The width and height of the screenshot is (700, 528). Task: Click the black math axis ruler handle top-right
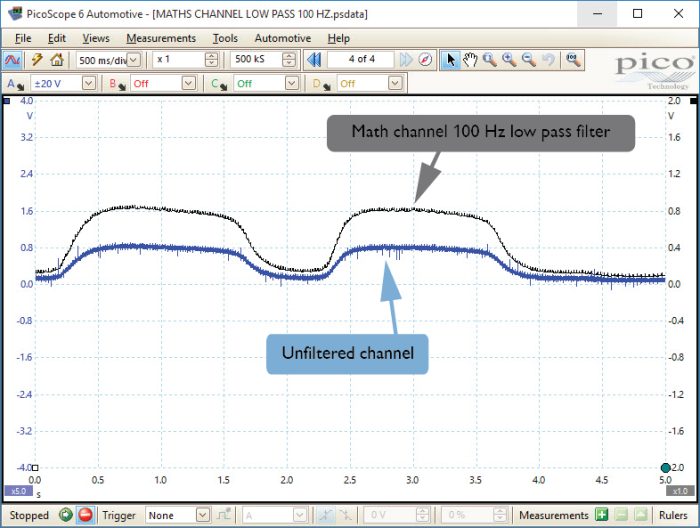693,101
